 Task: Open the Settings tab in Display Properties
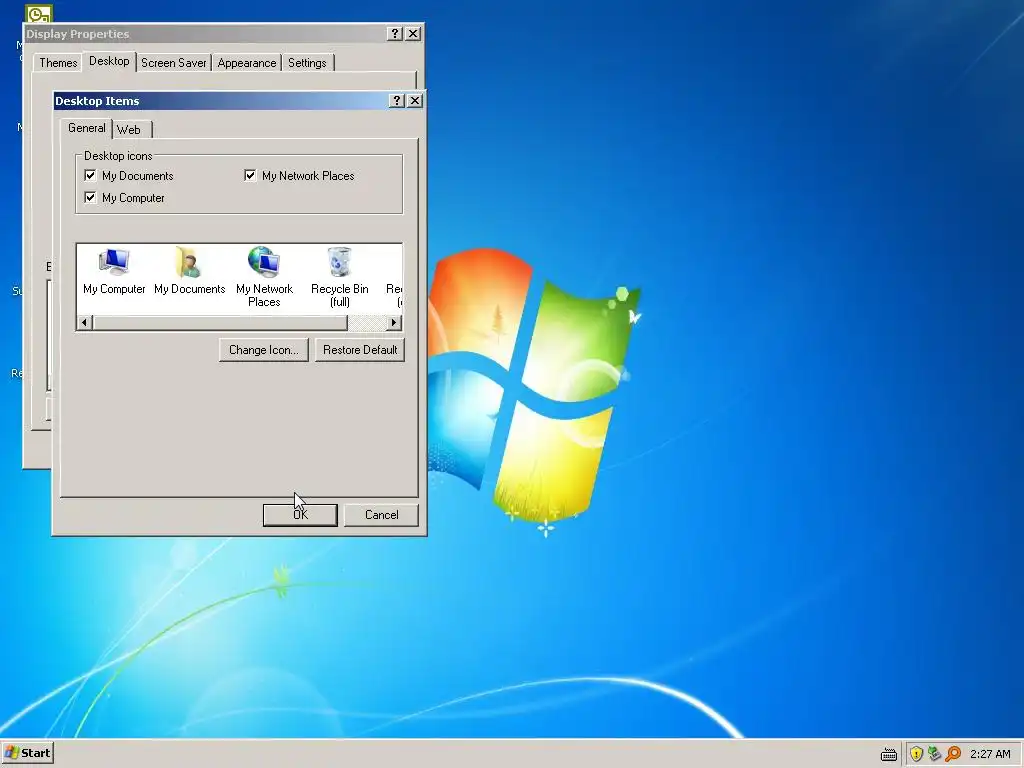click(307, 63)
